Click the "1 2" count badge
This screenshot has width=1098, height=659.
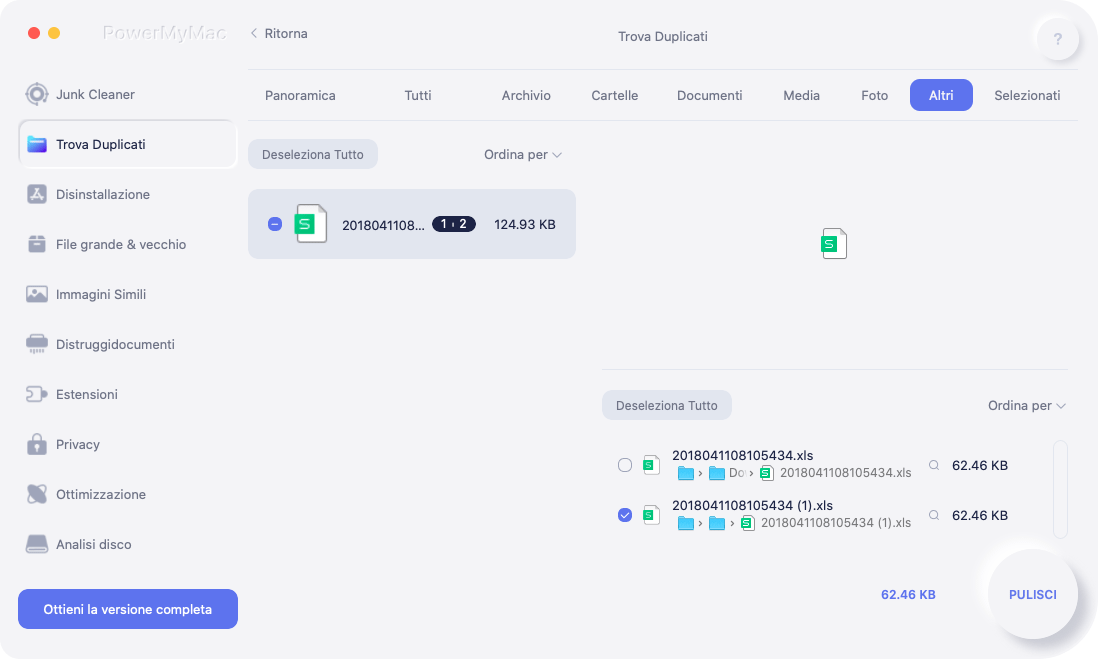click(454, 224)
